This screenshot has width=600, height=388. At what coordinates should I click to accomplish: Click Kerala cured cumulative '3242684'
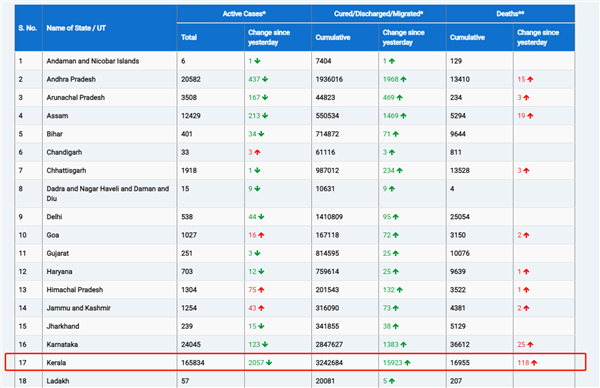coord(329,363)
